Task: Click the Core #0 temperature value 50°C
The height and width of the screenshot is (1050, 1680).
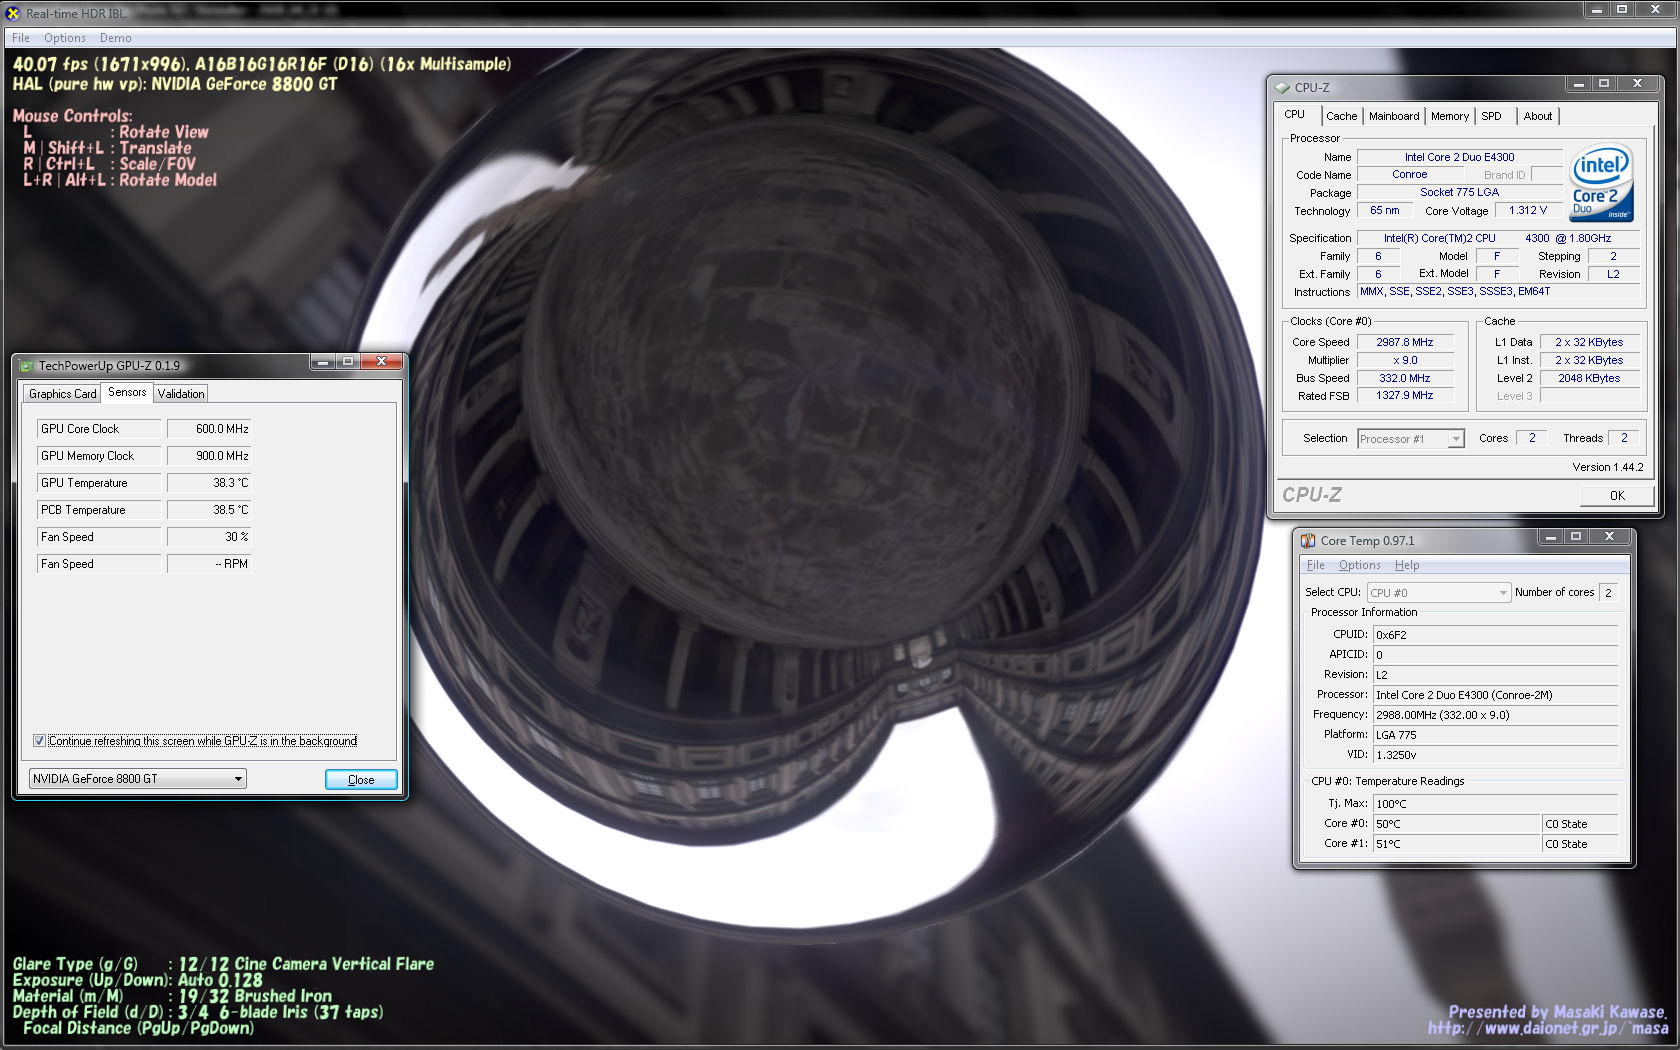Action: (x=1457, y=824)
